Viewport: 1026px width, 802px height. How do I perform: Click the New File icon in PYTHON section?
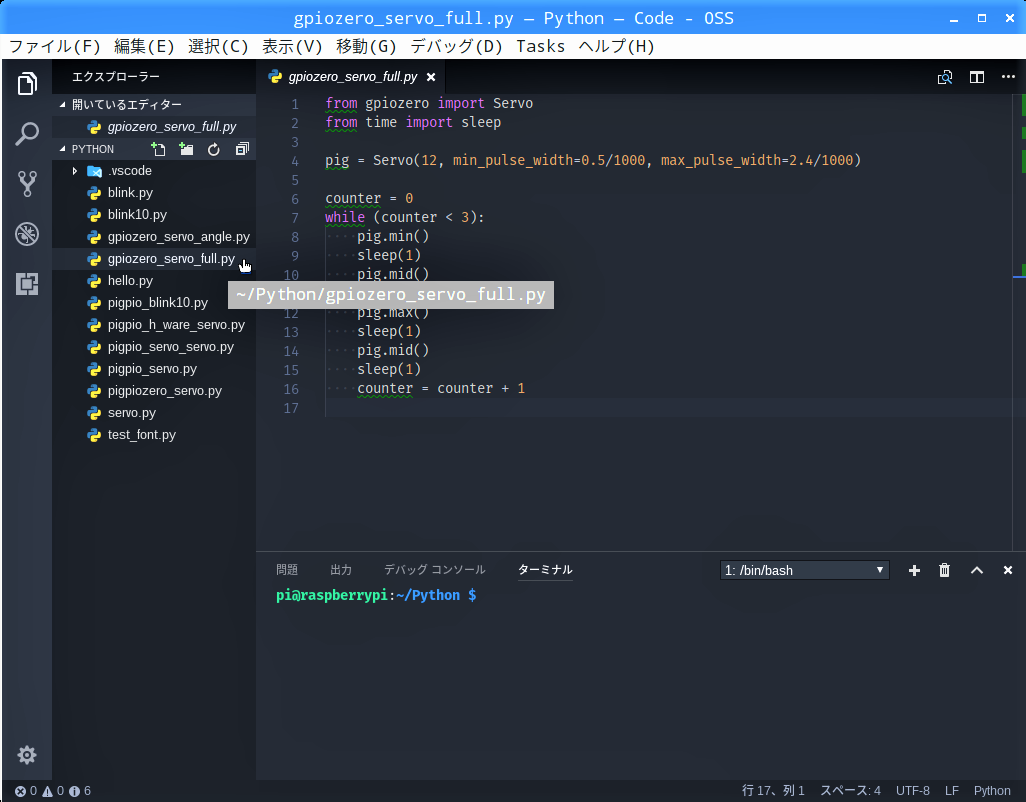158,149
